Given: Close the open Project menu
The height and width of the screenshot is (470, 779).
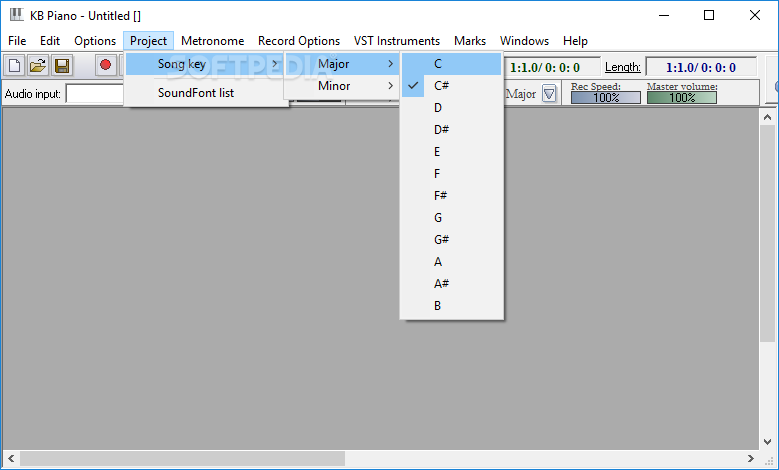Looking at the screenshot, I should click(x=148, y=41).
